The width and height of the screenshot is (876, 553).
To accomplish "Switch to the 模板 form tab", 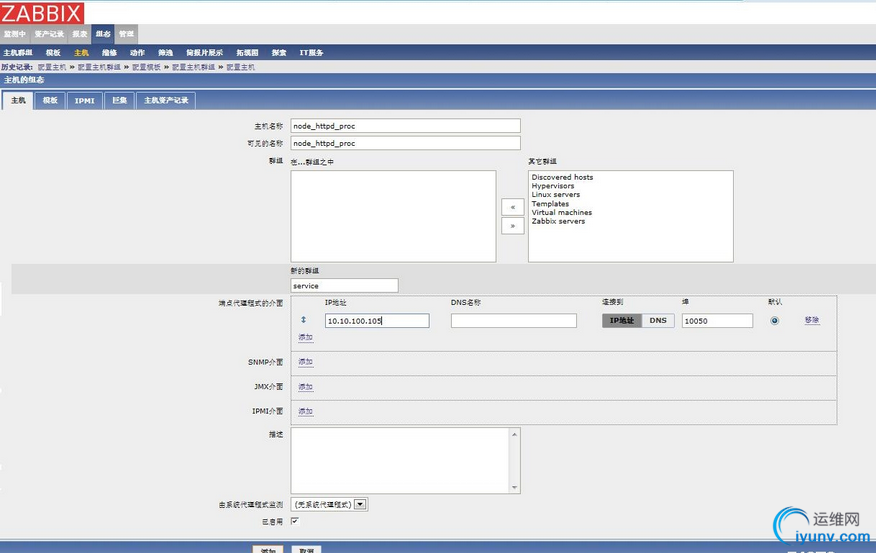I will [x=50, y=101].
